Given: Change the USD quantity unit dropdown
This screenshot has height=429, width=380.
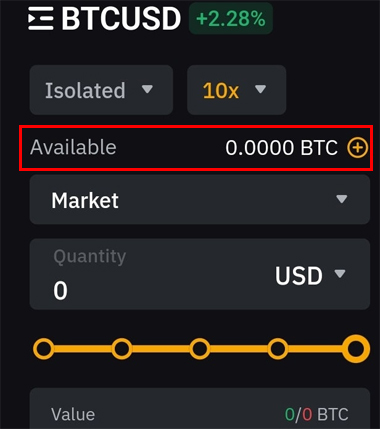Looking at the screenshot, I should point(310,275).
